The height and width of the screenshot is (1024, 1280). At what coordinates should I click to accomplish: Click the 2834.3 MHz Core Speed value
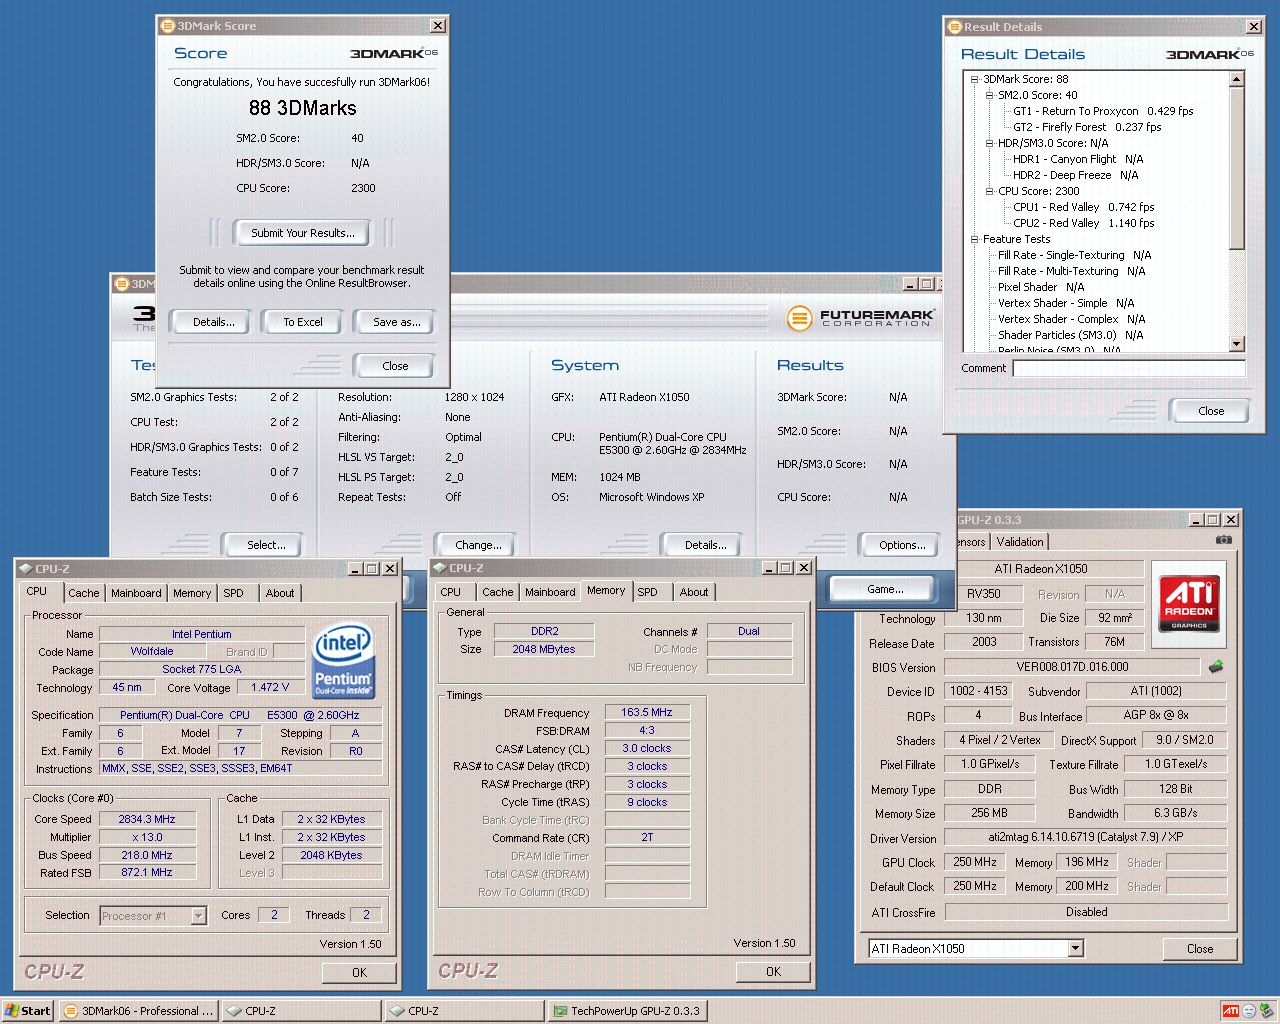click(147, 819)
